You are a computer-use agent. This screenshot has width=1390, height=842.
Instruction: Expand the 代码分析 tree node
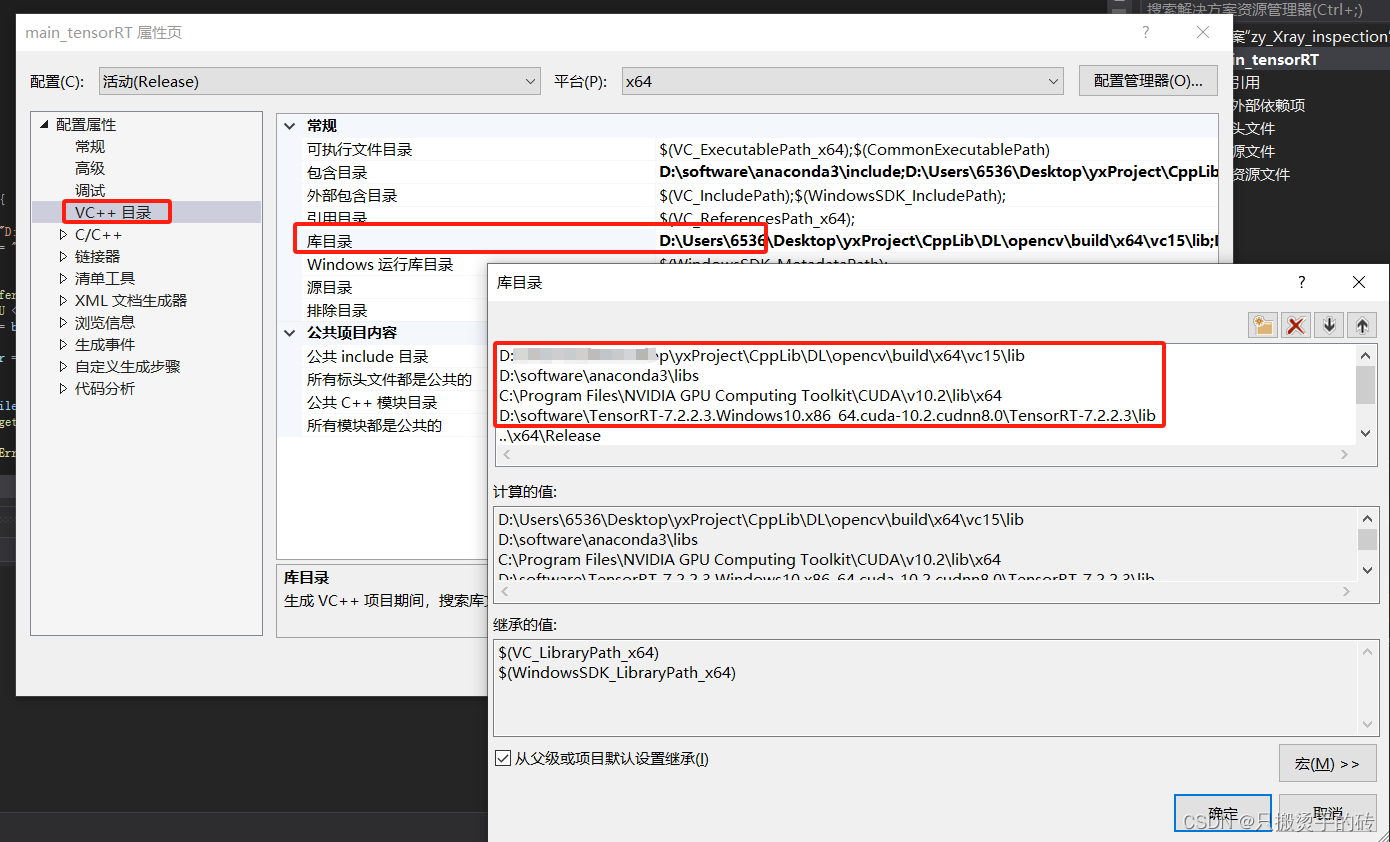coord(64,388)
